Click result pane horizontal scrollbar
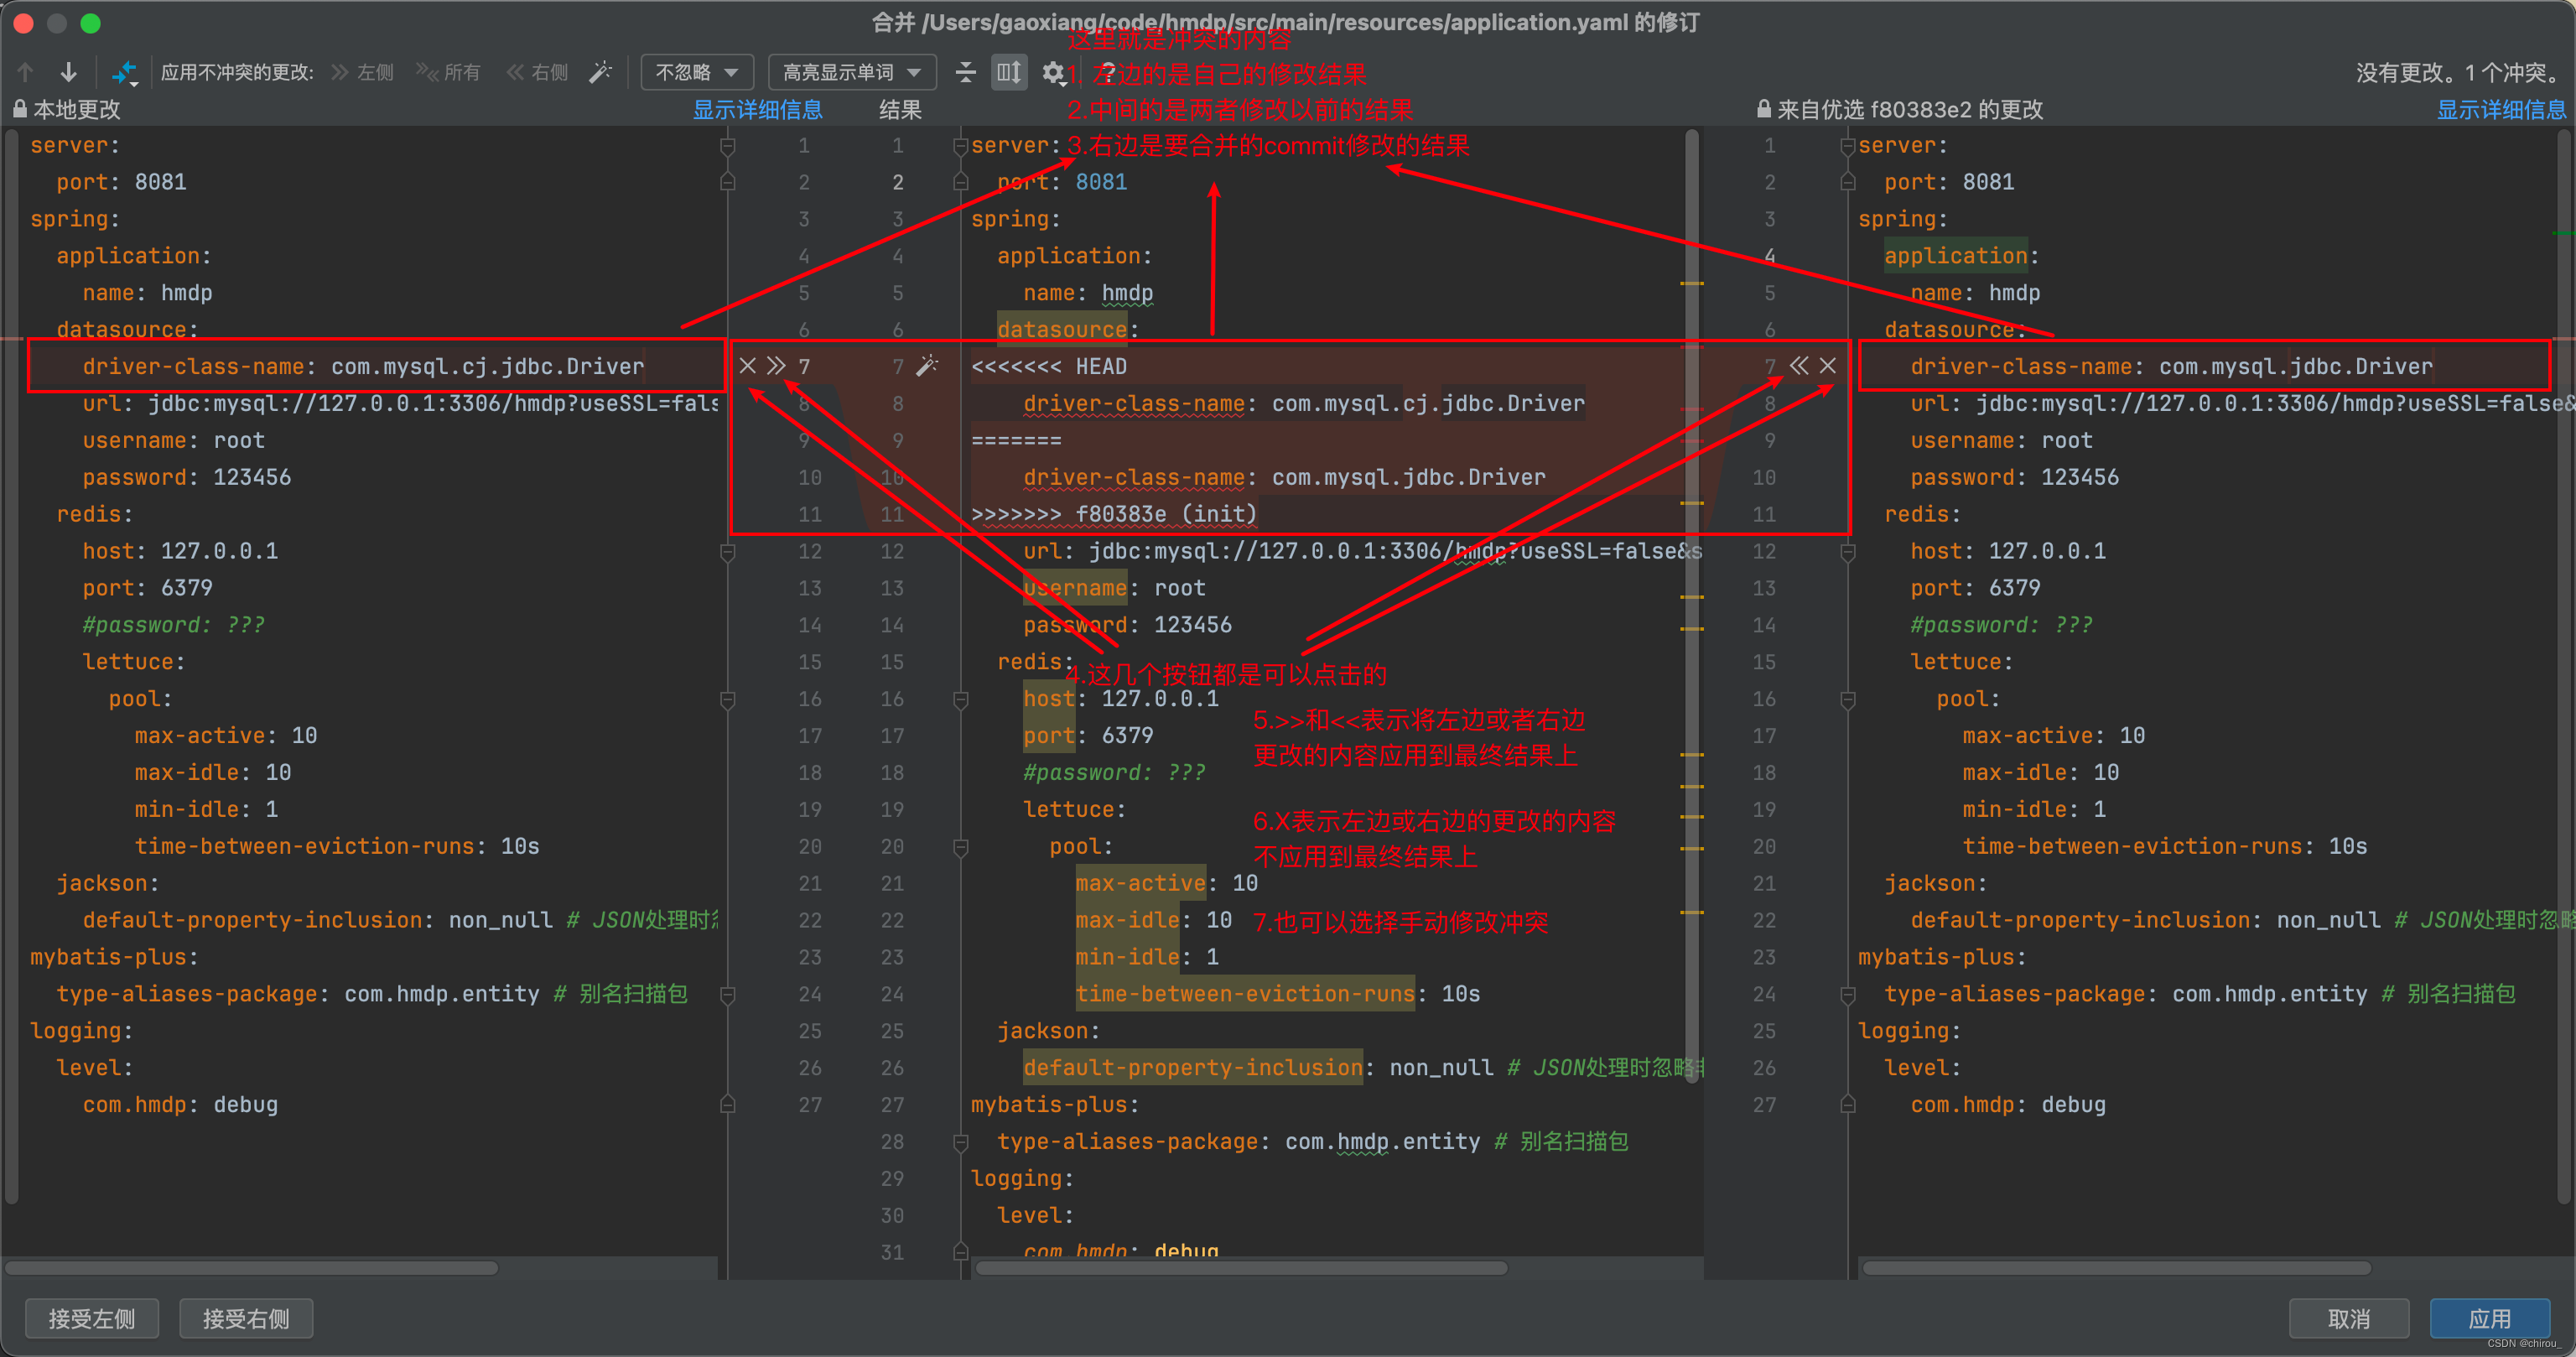 click(x=1242, y=1268)
